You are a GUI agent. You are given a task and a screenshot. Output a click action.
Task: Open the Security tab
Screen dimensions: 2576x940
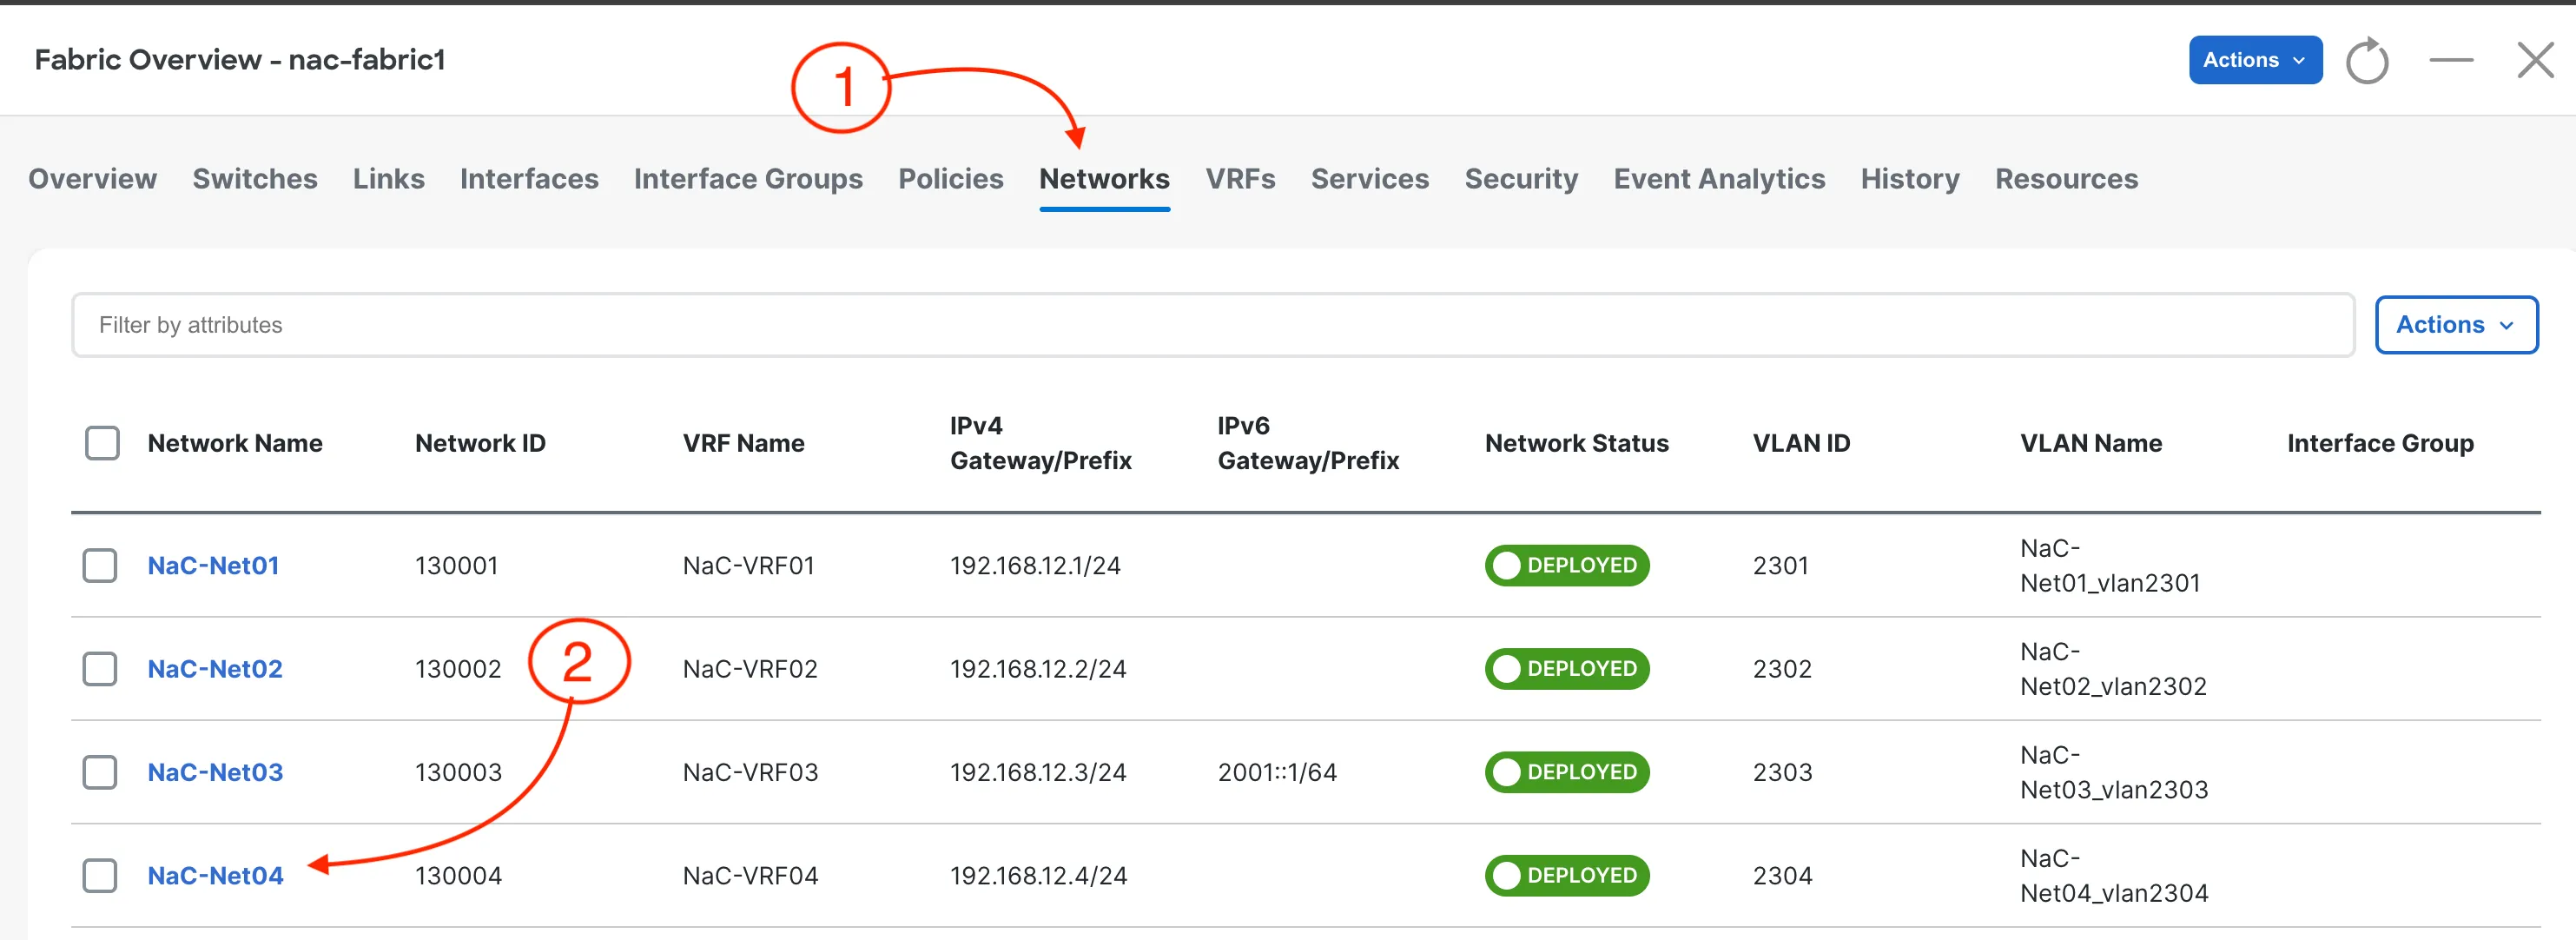pos(1521,178)
